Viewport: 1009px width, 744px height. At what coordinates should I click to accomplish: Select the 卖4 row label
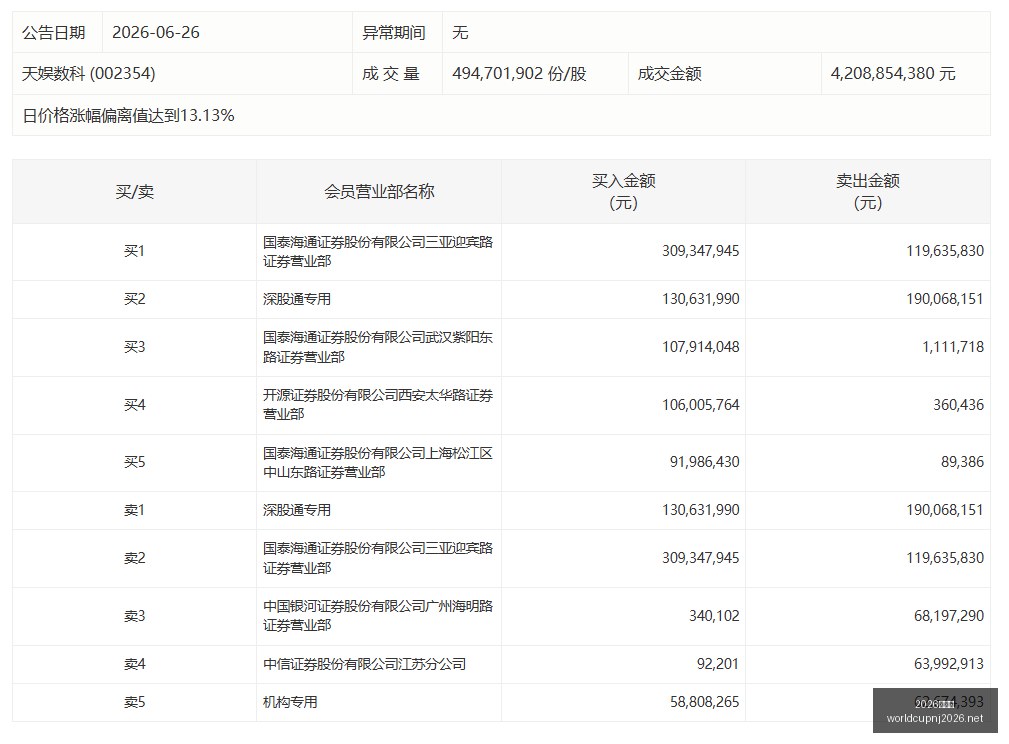(x=134, y=664)
